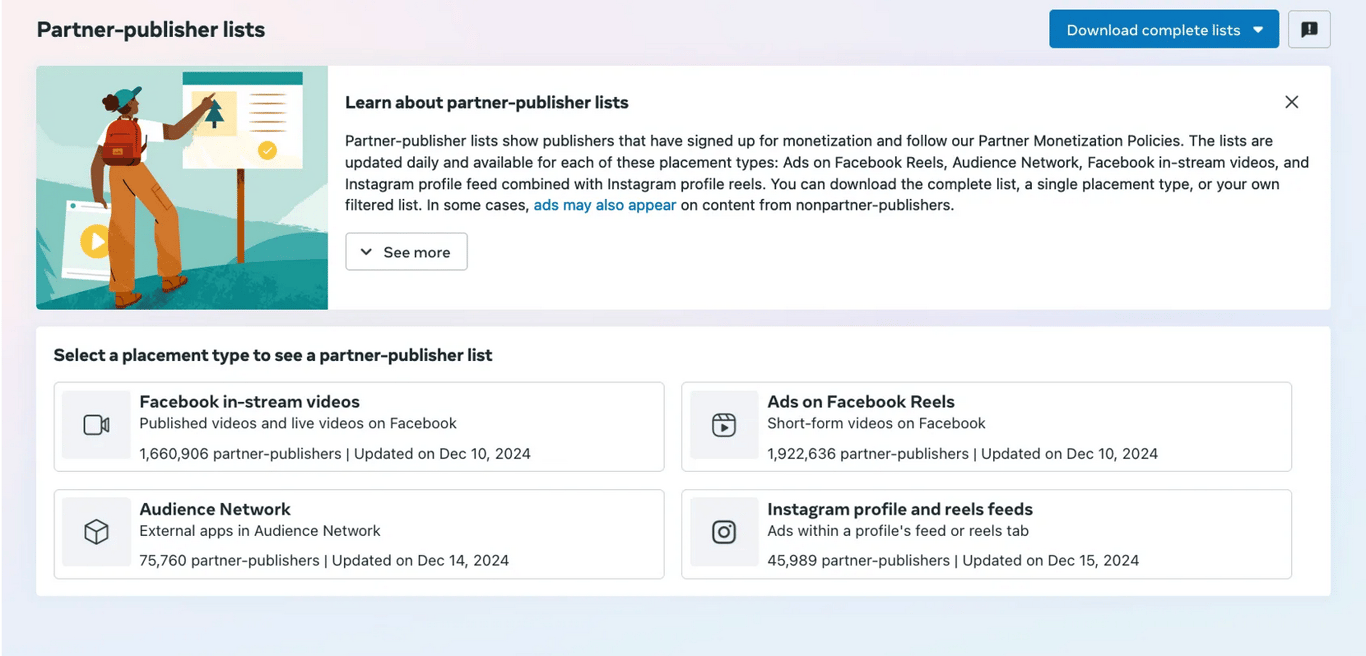Dismiss the Learn about partner-publisher lists banner
Viewport: 1366px width, 656px height.
[x=1292, y=102]
